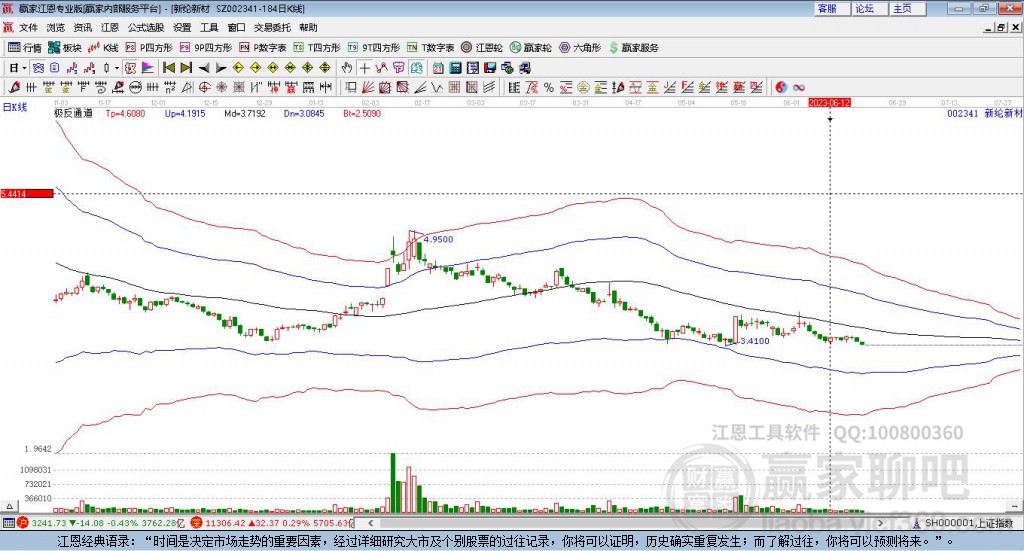
Task: Open 赢家服务 with dollar icon
Action: (633, 48)
